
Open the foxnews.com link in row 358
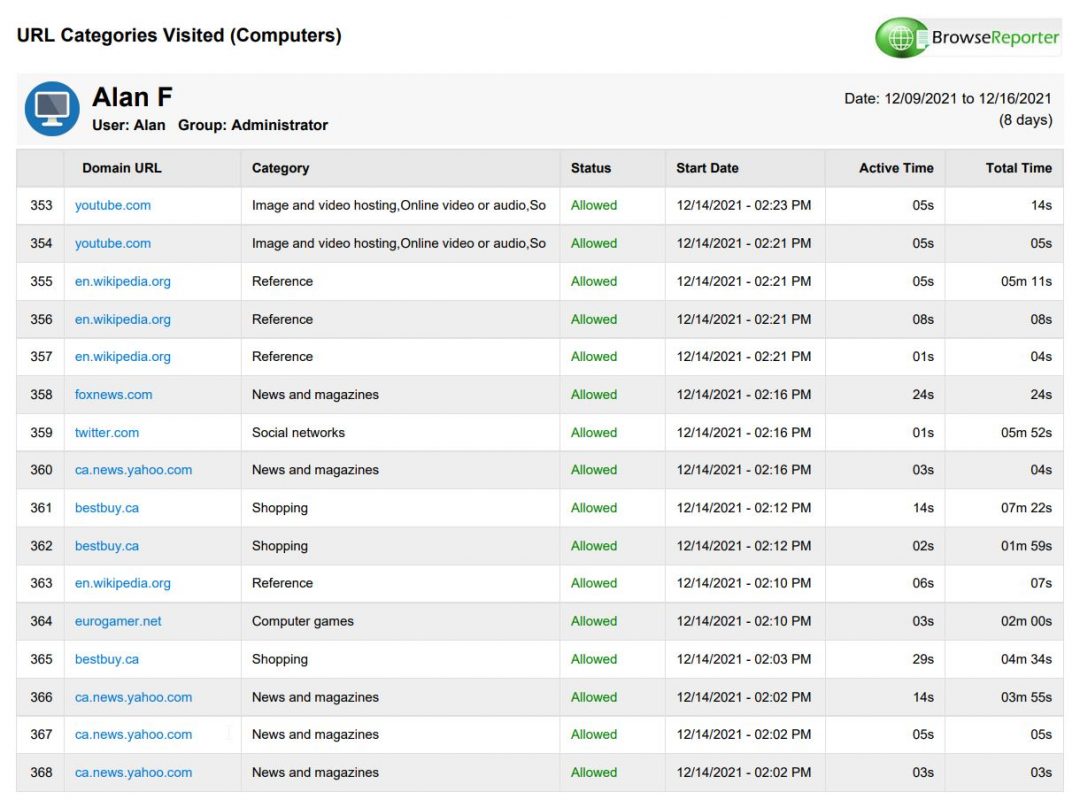pyautogui.click(x=113, y=394)
